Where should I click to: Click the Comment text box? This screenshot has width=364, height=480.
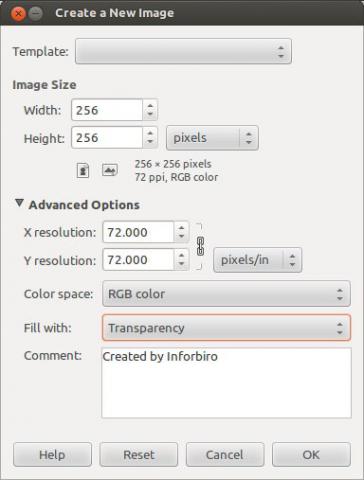point(226,383)
